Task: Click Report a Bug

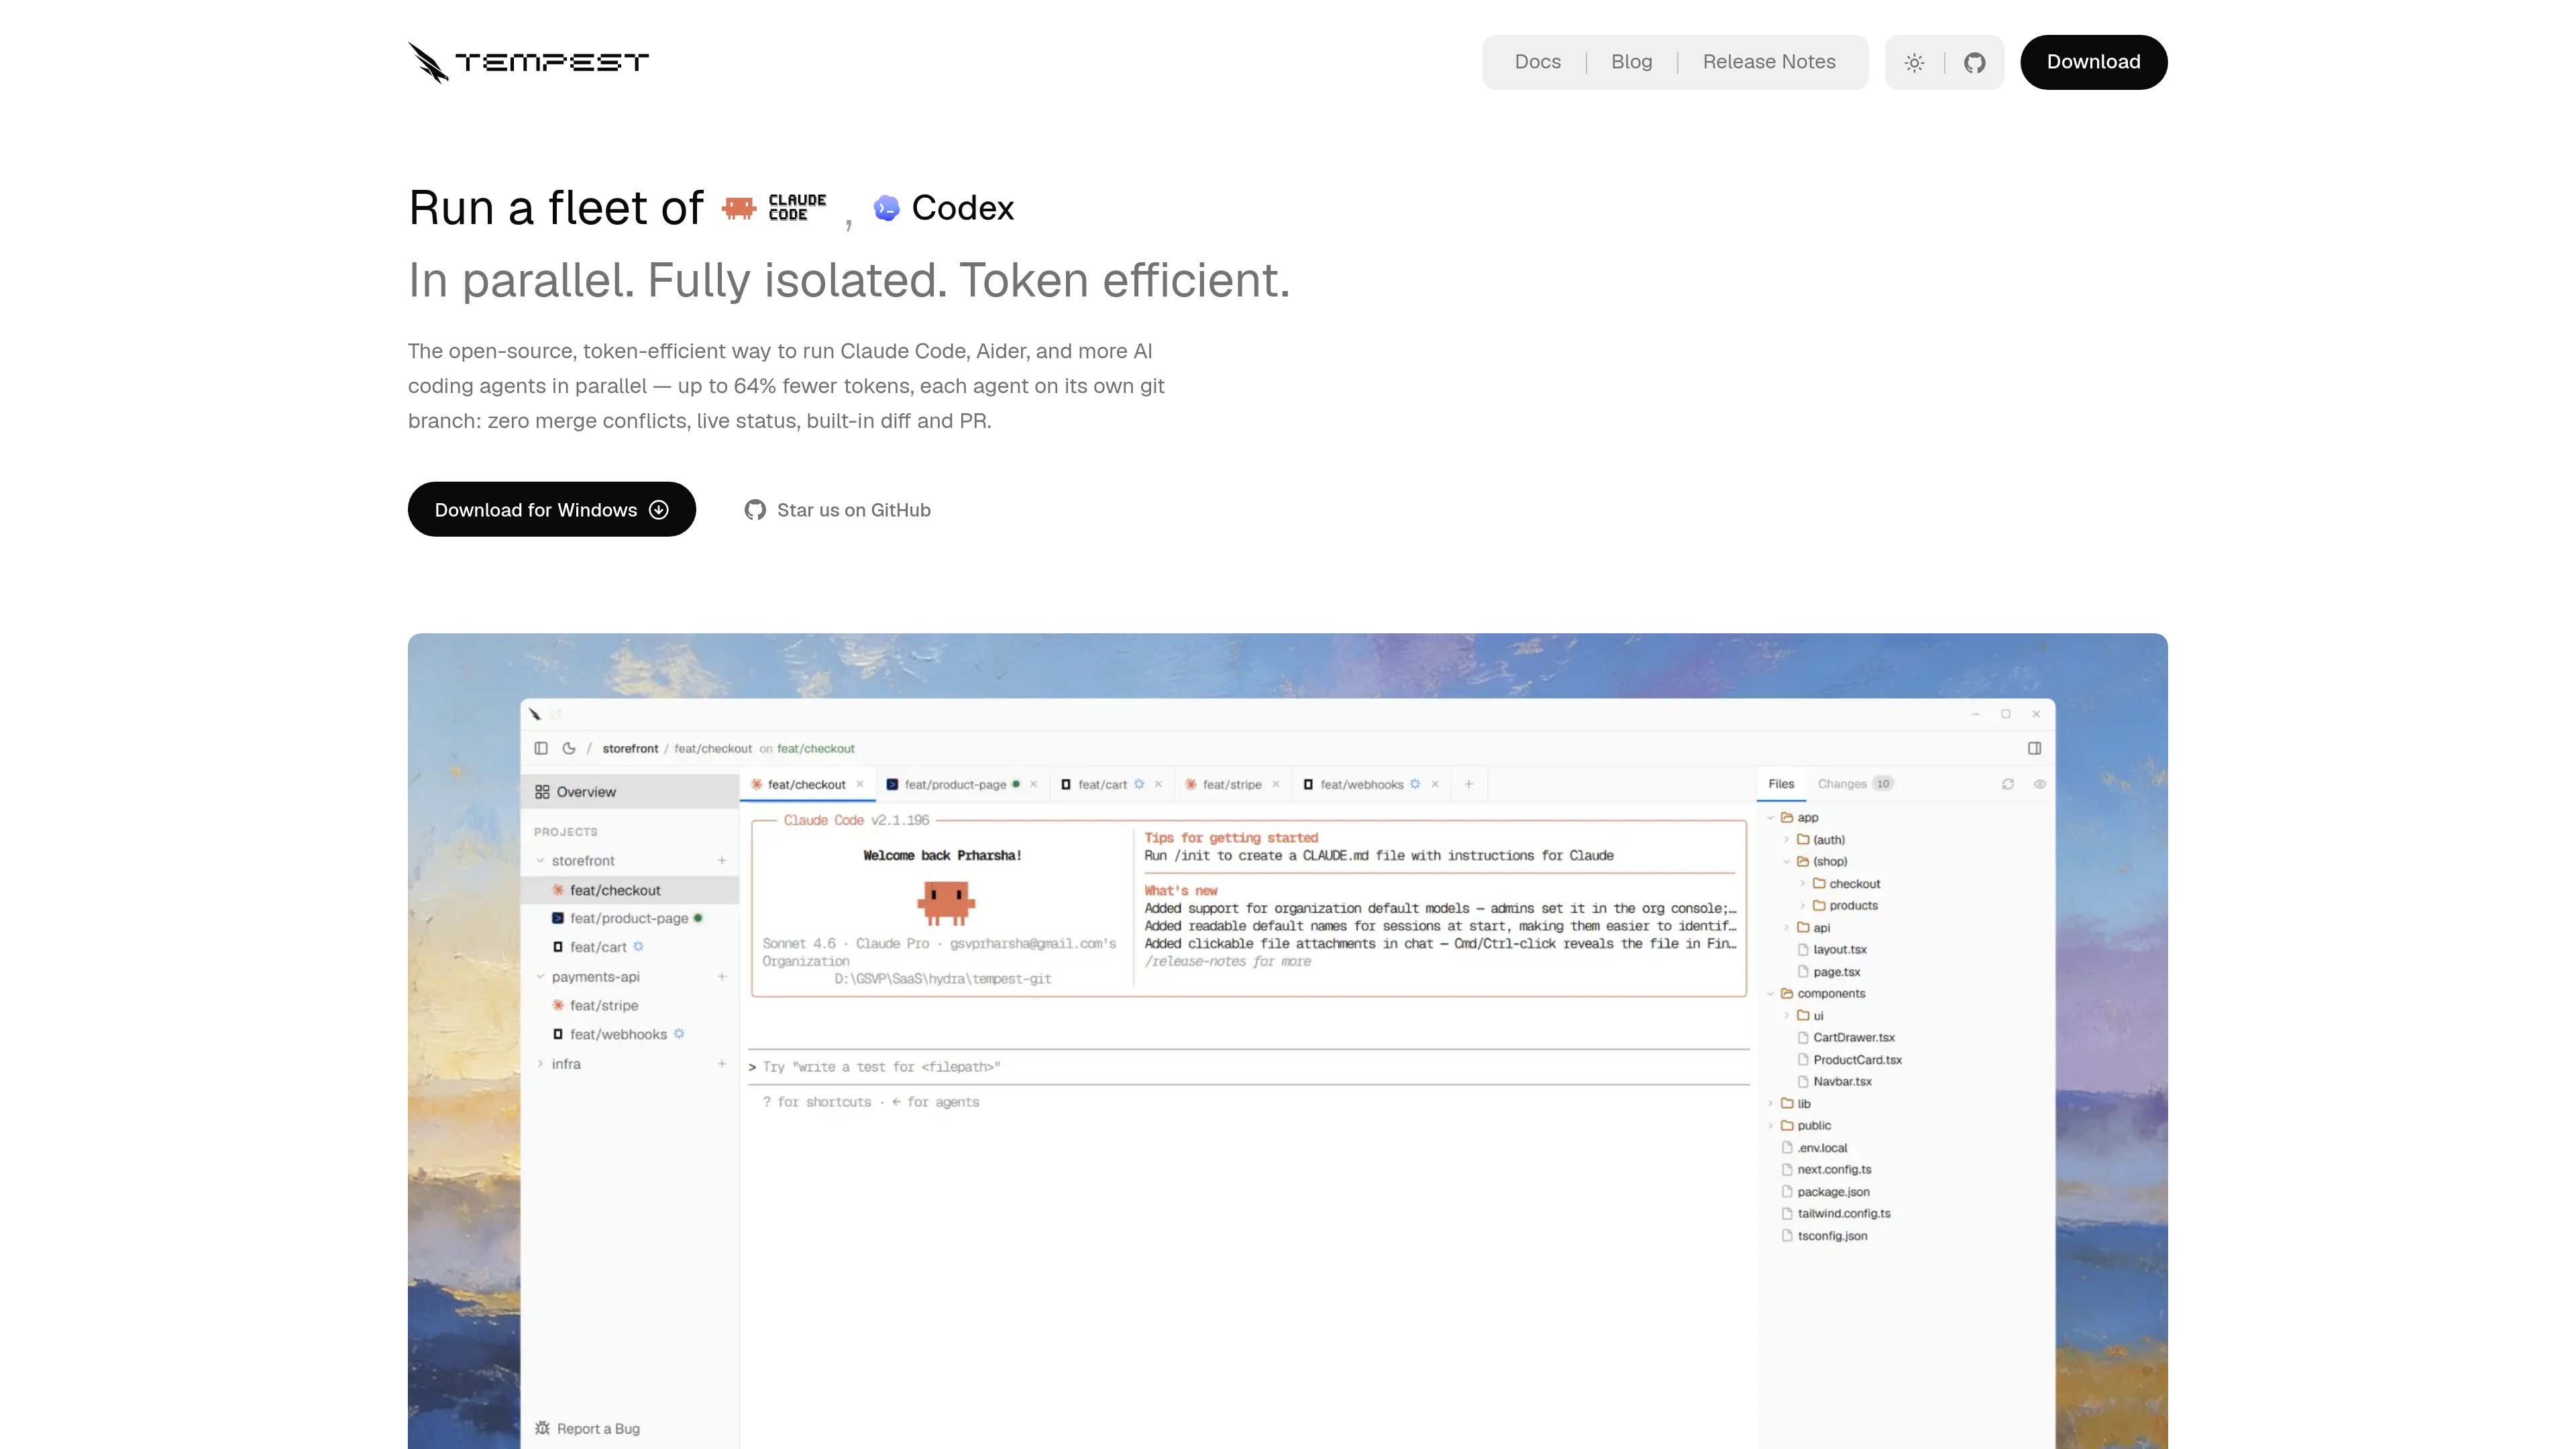Action: tap(587, 1428)
